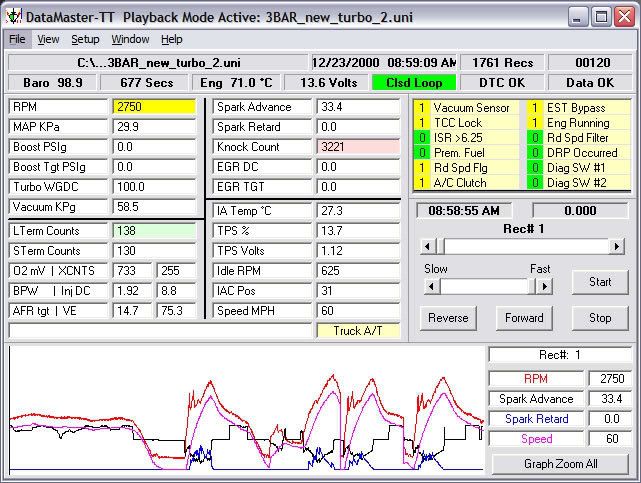
Task: Click the Graph Zoom All button
Action: (x=560, y=464)
